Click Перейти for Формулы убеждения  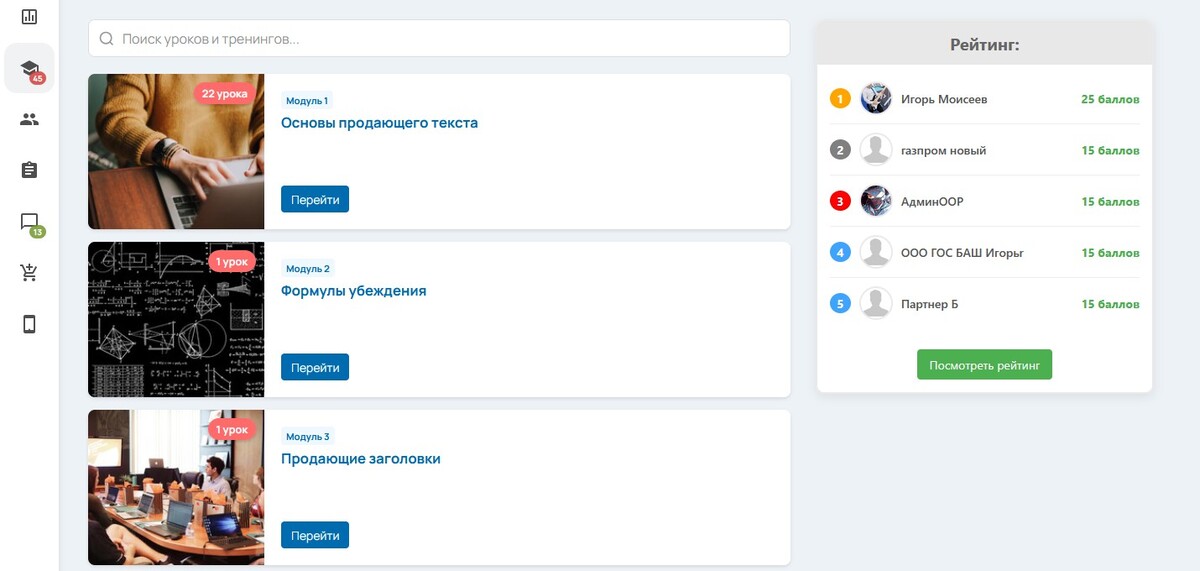(315, 367)
